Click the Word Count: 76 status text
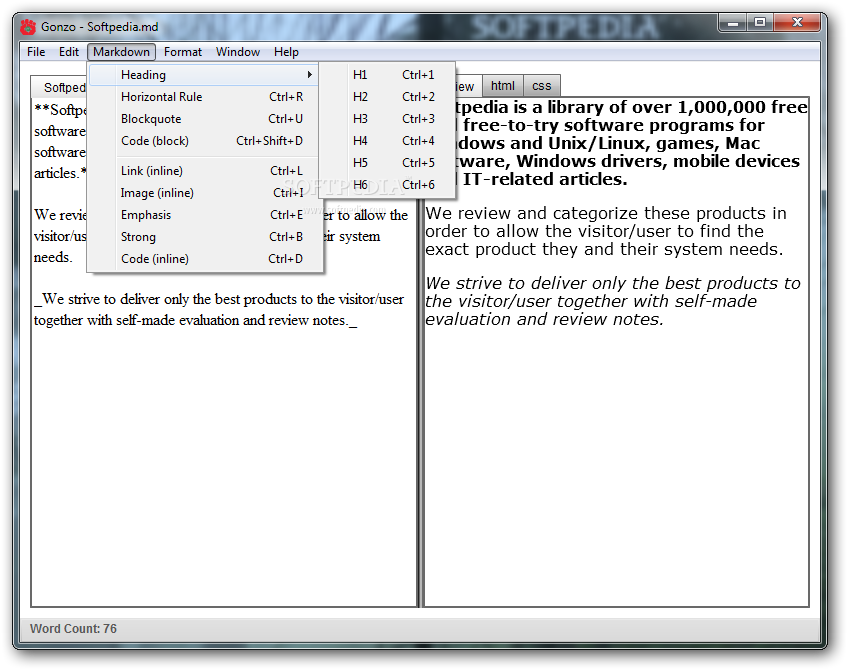The width and height of the screenshot is (848, 670). tap(73, 628)
